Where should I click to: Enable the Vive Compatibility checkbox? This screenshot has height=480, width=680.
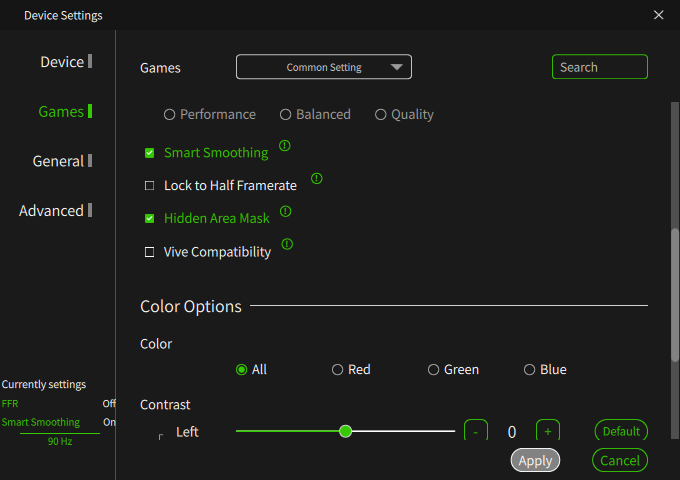click(x=150, y=252)
